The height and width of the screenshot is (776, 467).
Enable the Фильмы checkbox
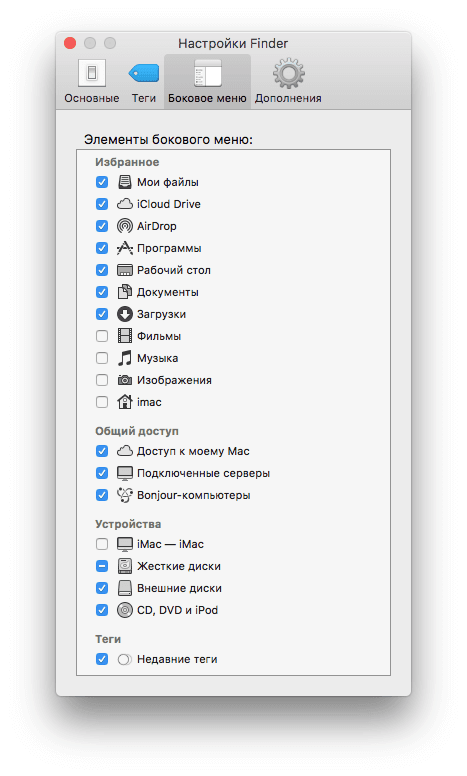[102, 337]
